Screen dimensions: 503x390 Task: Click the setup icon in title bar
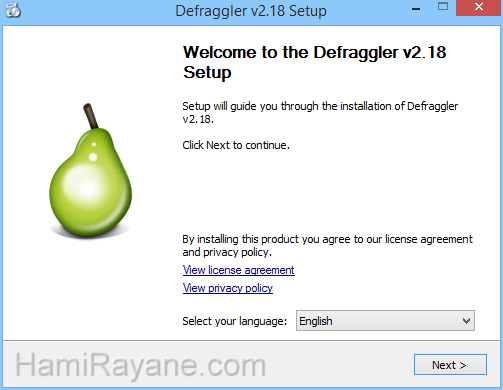pos(13,10)
